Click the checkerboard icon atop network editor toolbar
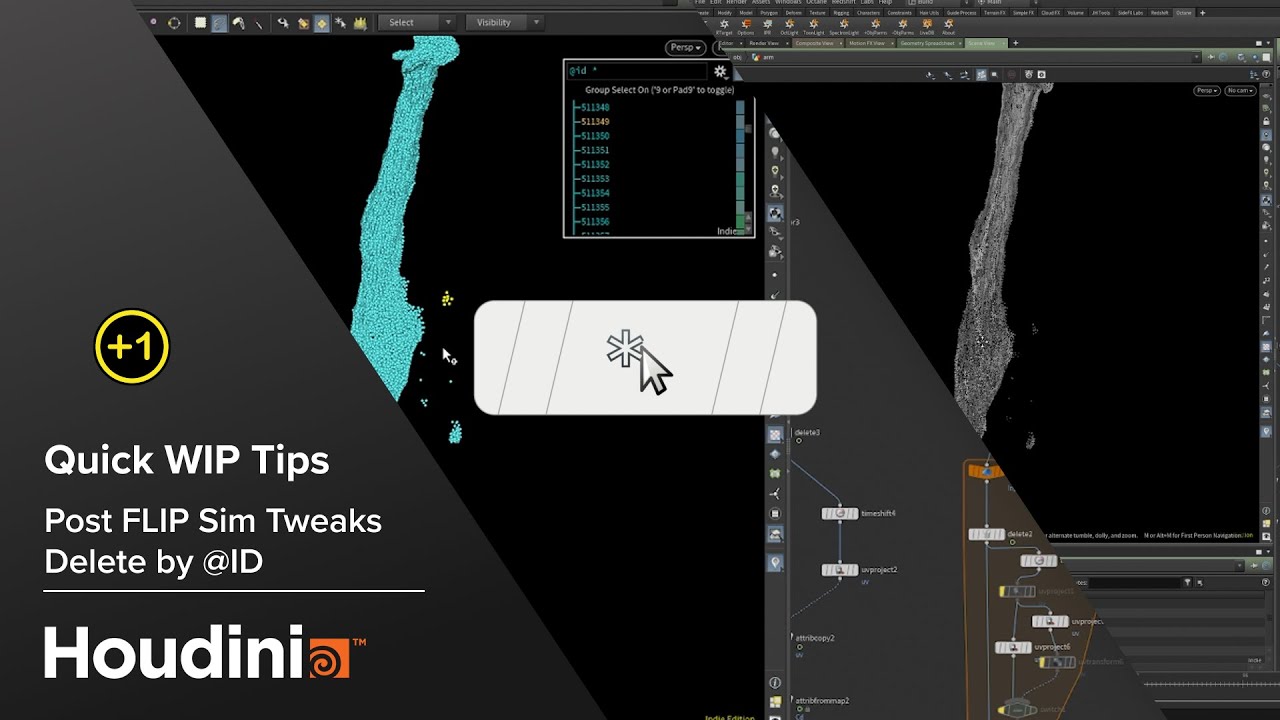This screenshot has height=720, width=1280. [x=775, y=435]
